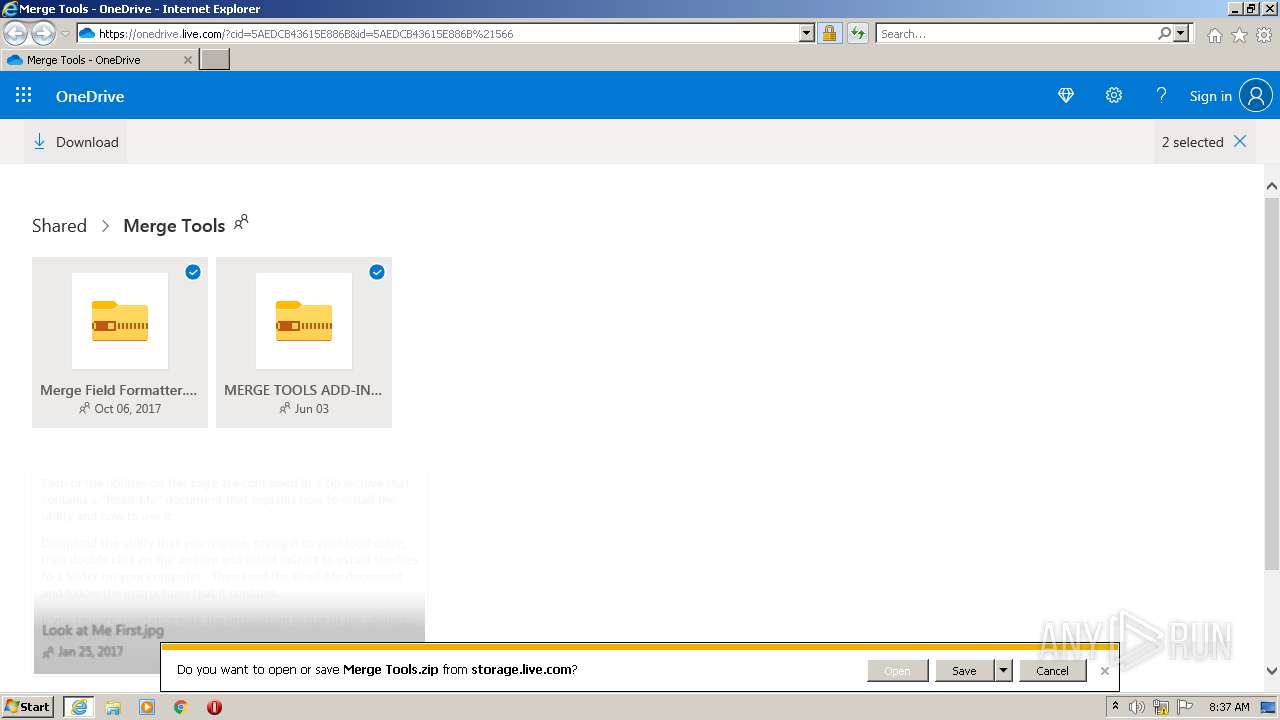Close the Merge Tools - OneDrive tab
The height and width of the screenshot is (720, 1280).
187,60
